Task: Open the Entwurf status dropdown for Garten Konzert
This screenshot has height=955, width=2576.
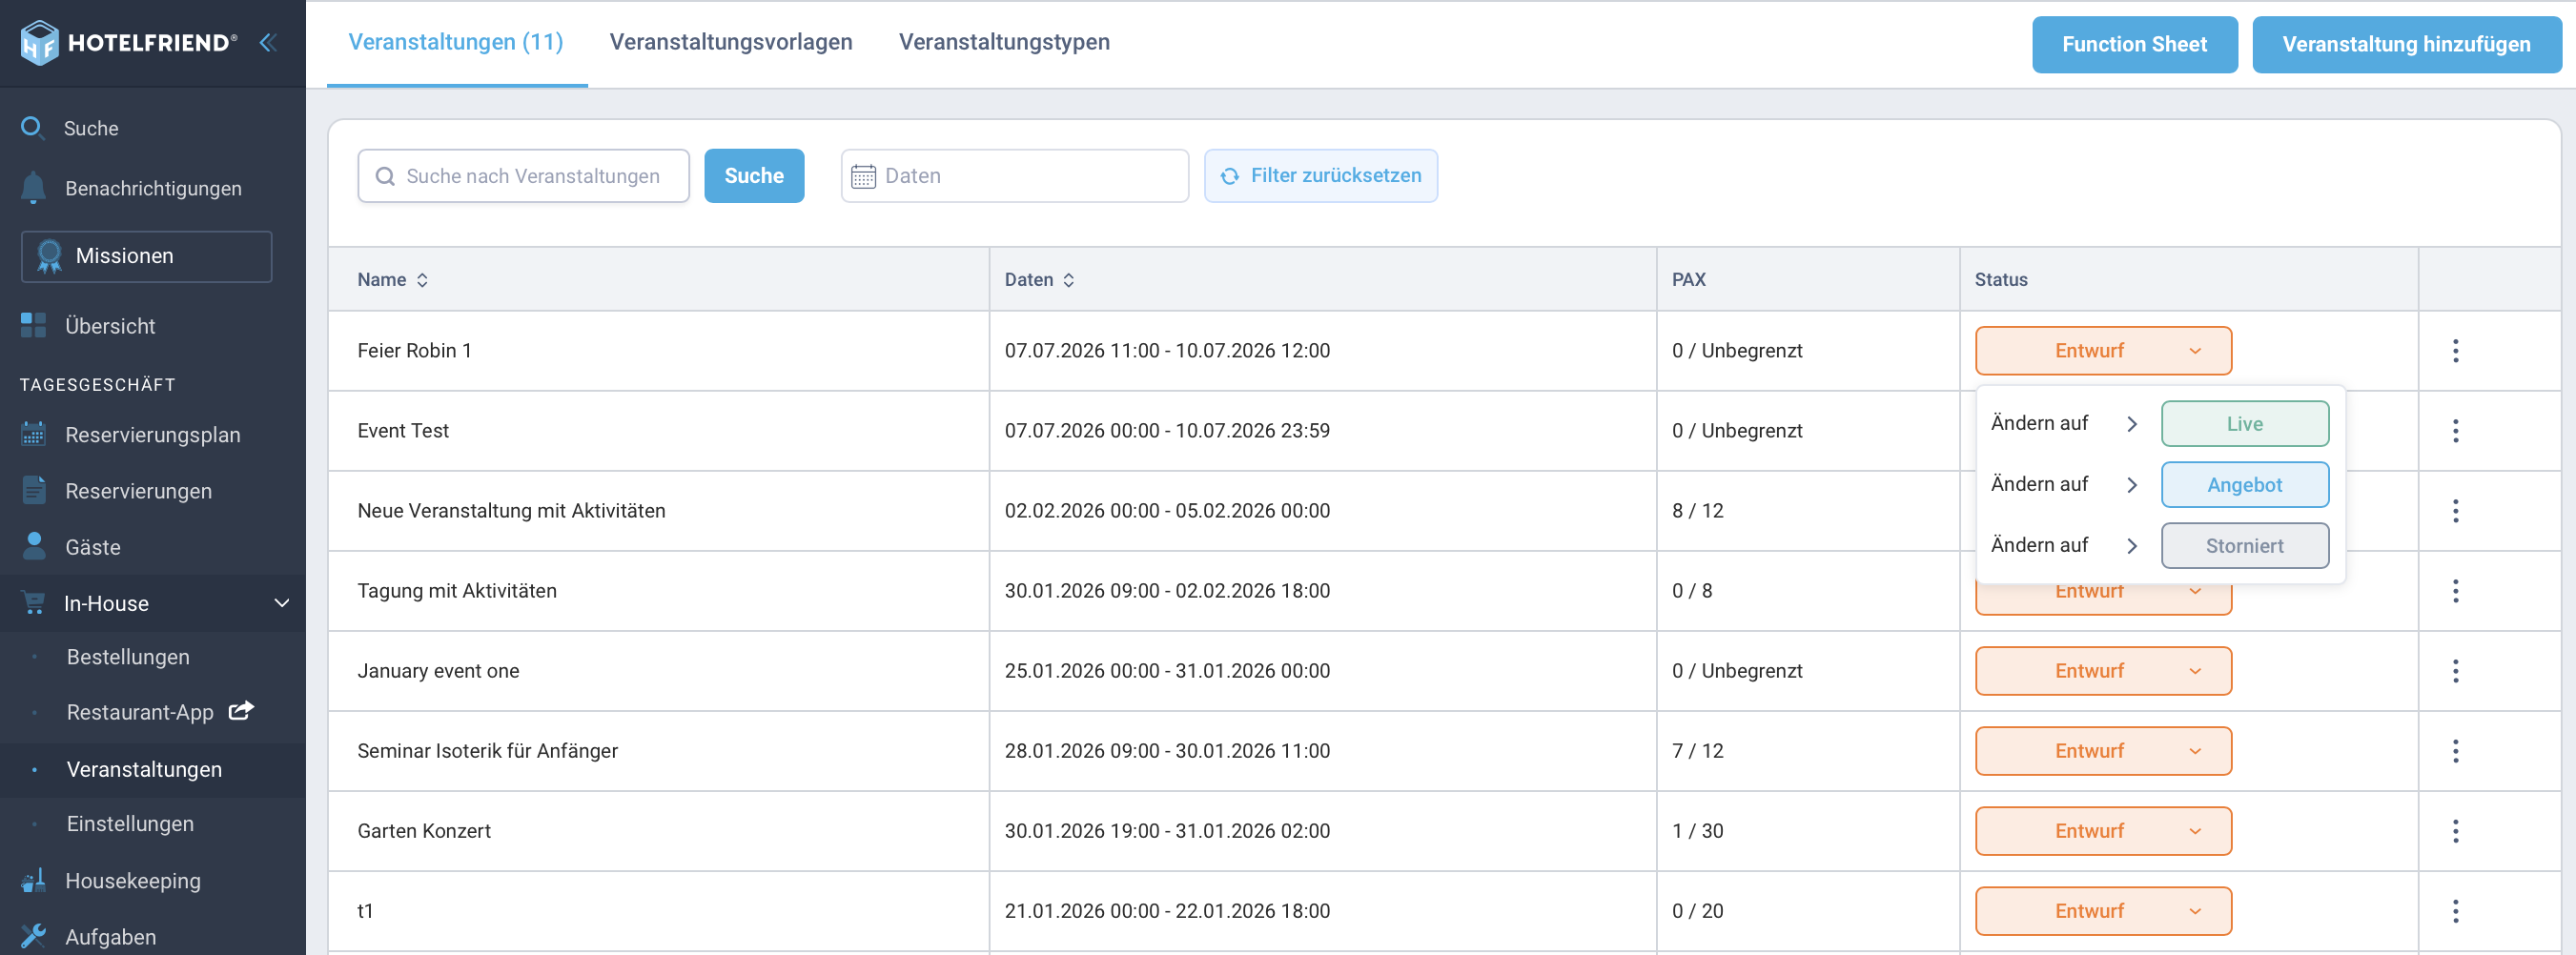Action: click(2103, 830)
